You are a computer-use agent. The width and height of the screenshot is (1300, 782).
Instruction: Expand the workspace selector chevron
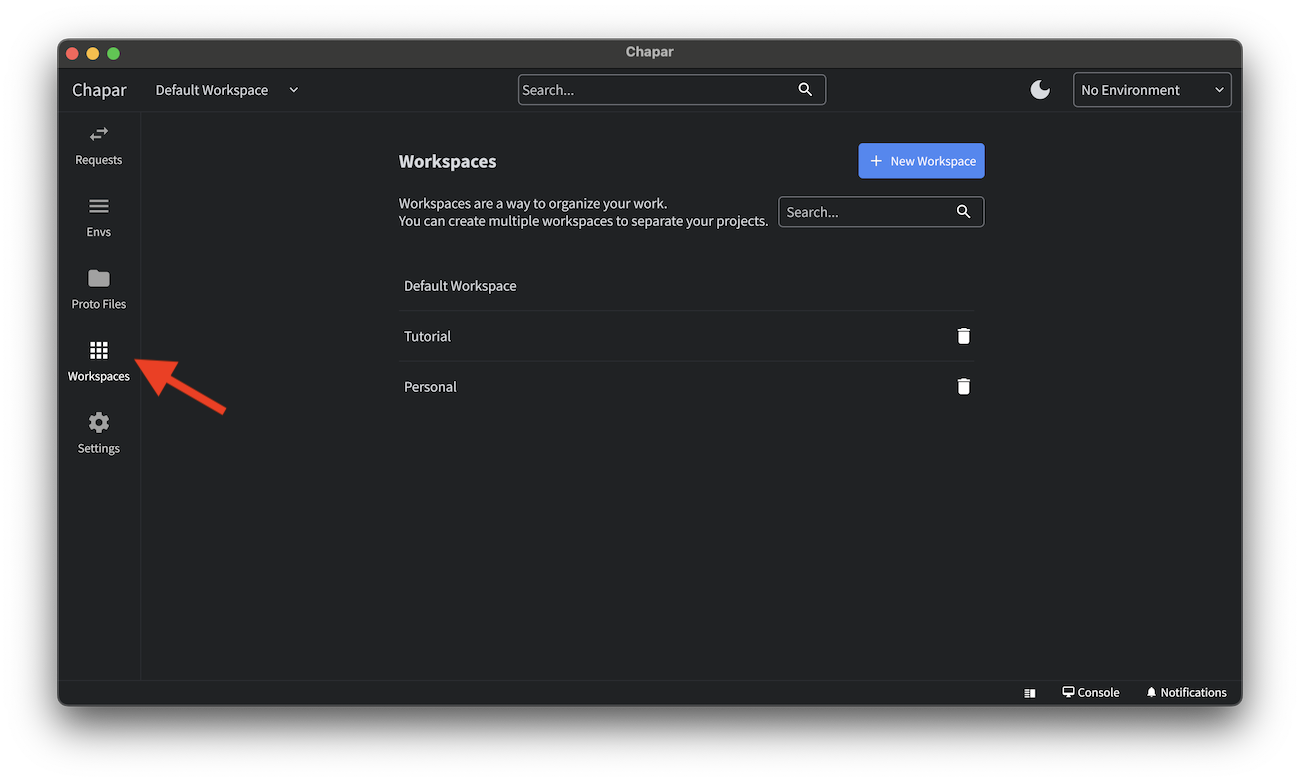click(293, 89)
